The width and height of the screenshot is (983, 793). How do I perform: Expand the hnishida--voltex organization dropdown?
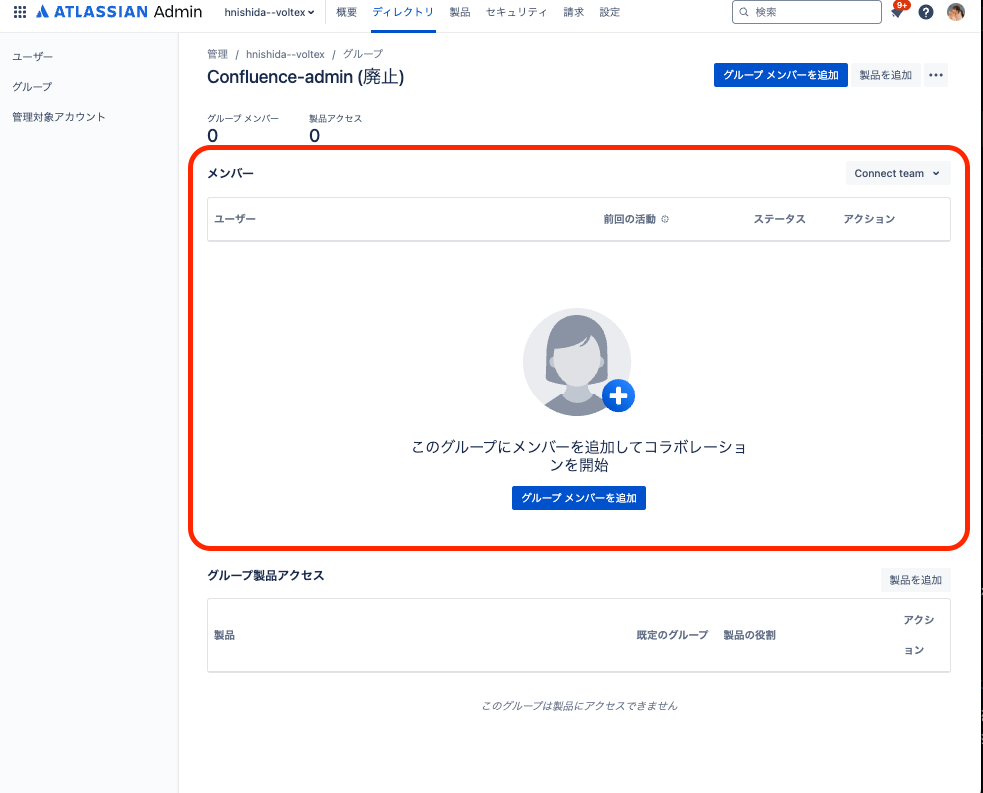(x=270, y=12)
